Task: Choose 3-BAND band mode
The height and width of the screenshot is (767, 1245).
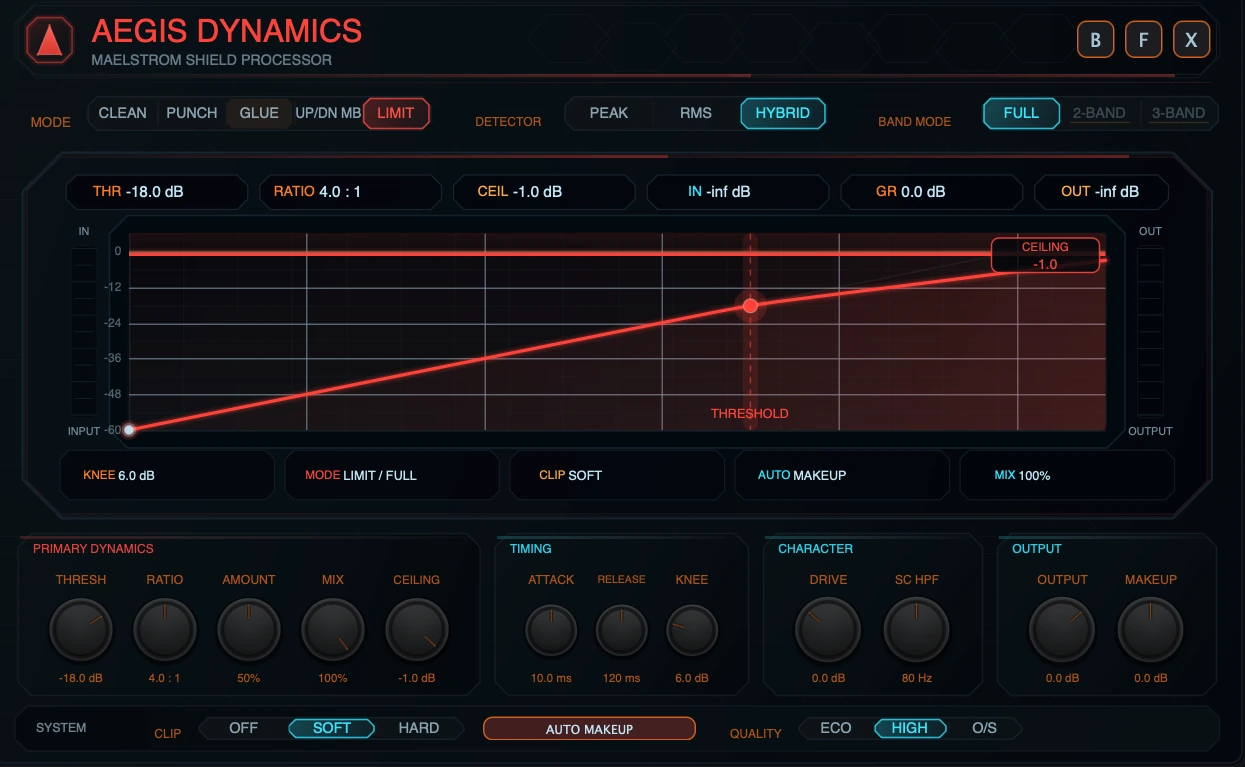Action: 1178,113
